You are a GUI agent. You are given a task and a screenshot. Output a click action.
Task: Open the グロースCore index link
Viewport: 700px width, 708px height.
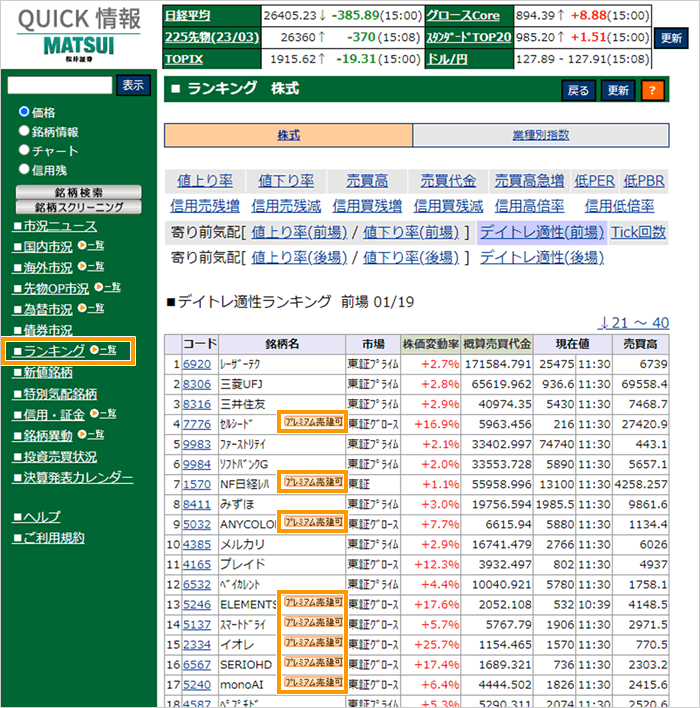click(x=463, y=16)
